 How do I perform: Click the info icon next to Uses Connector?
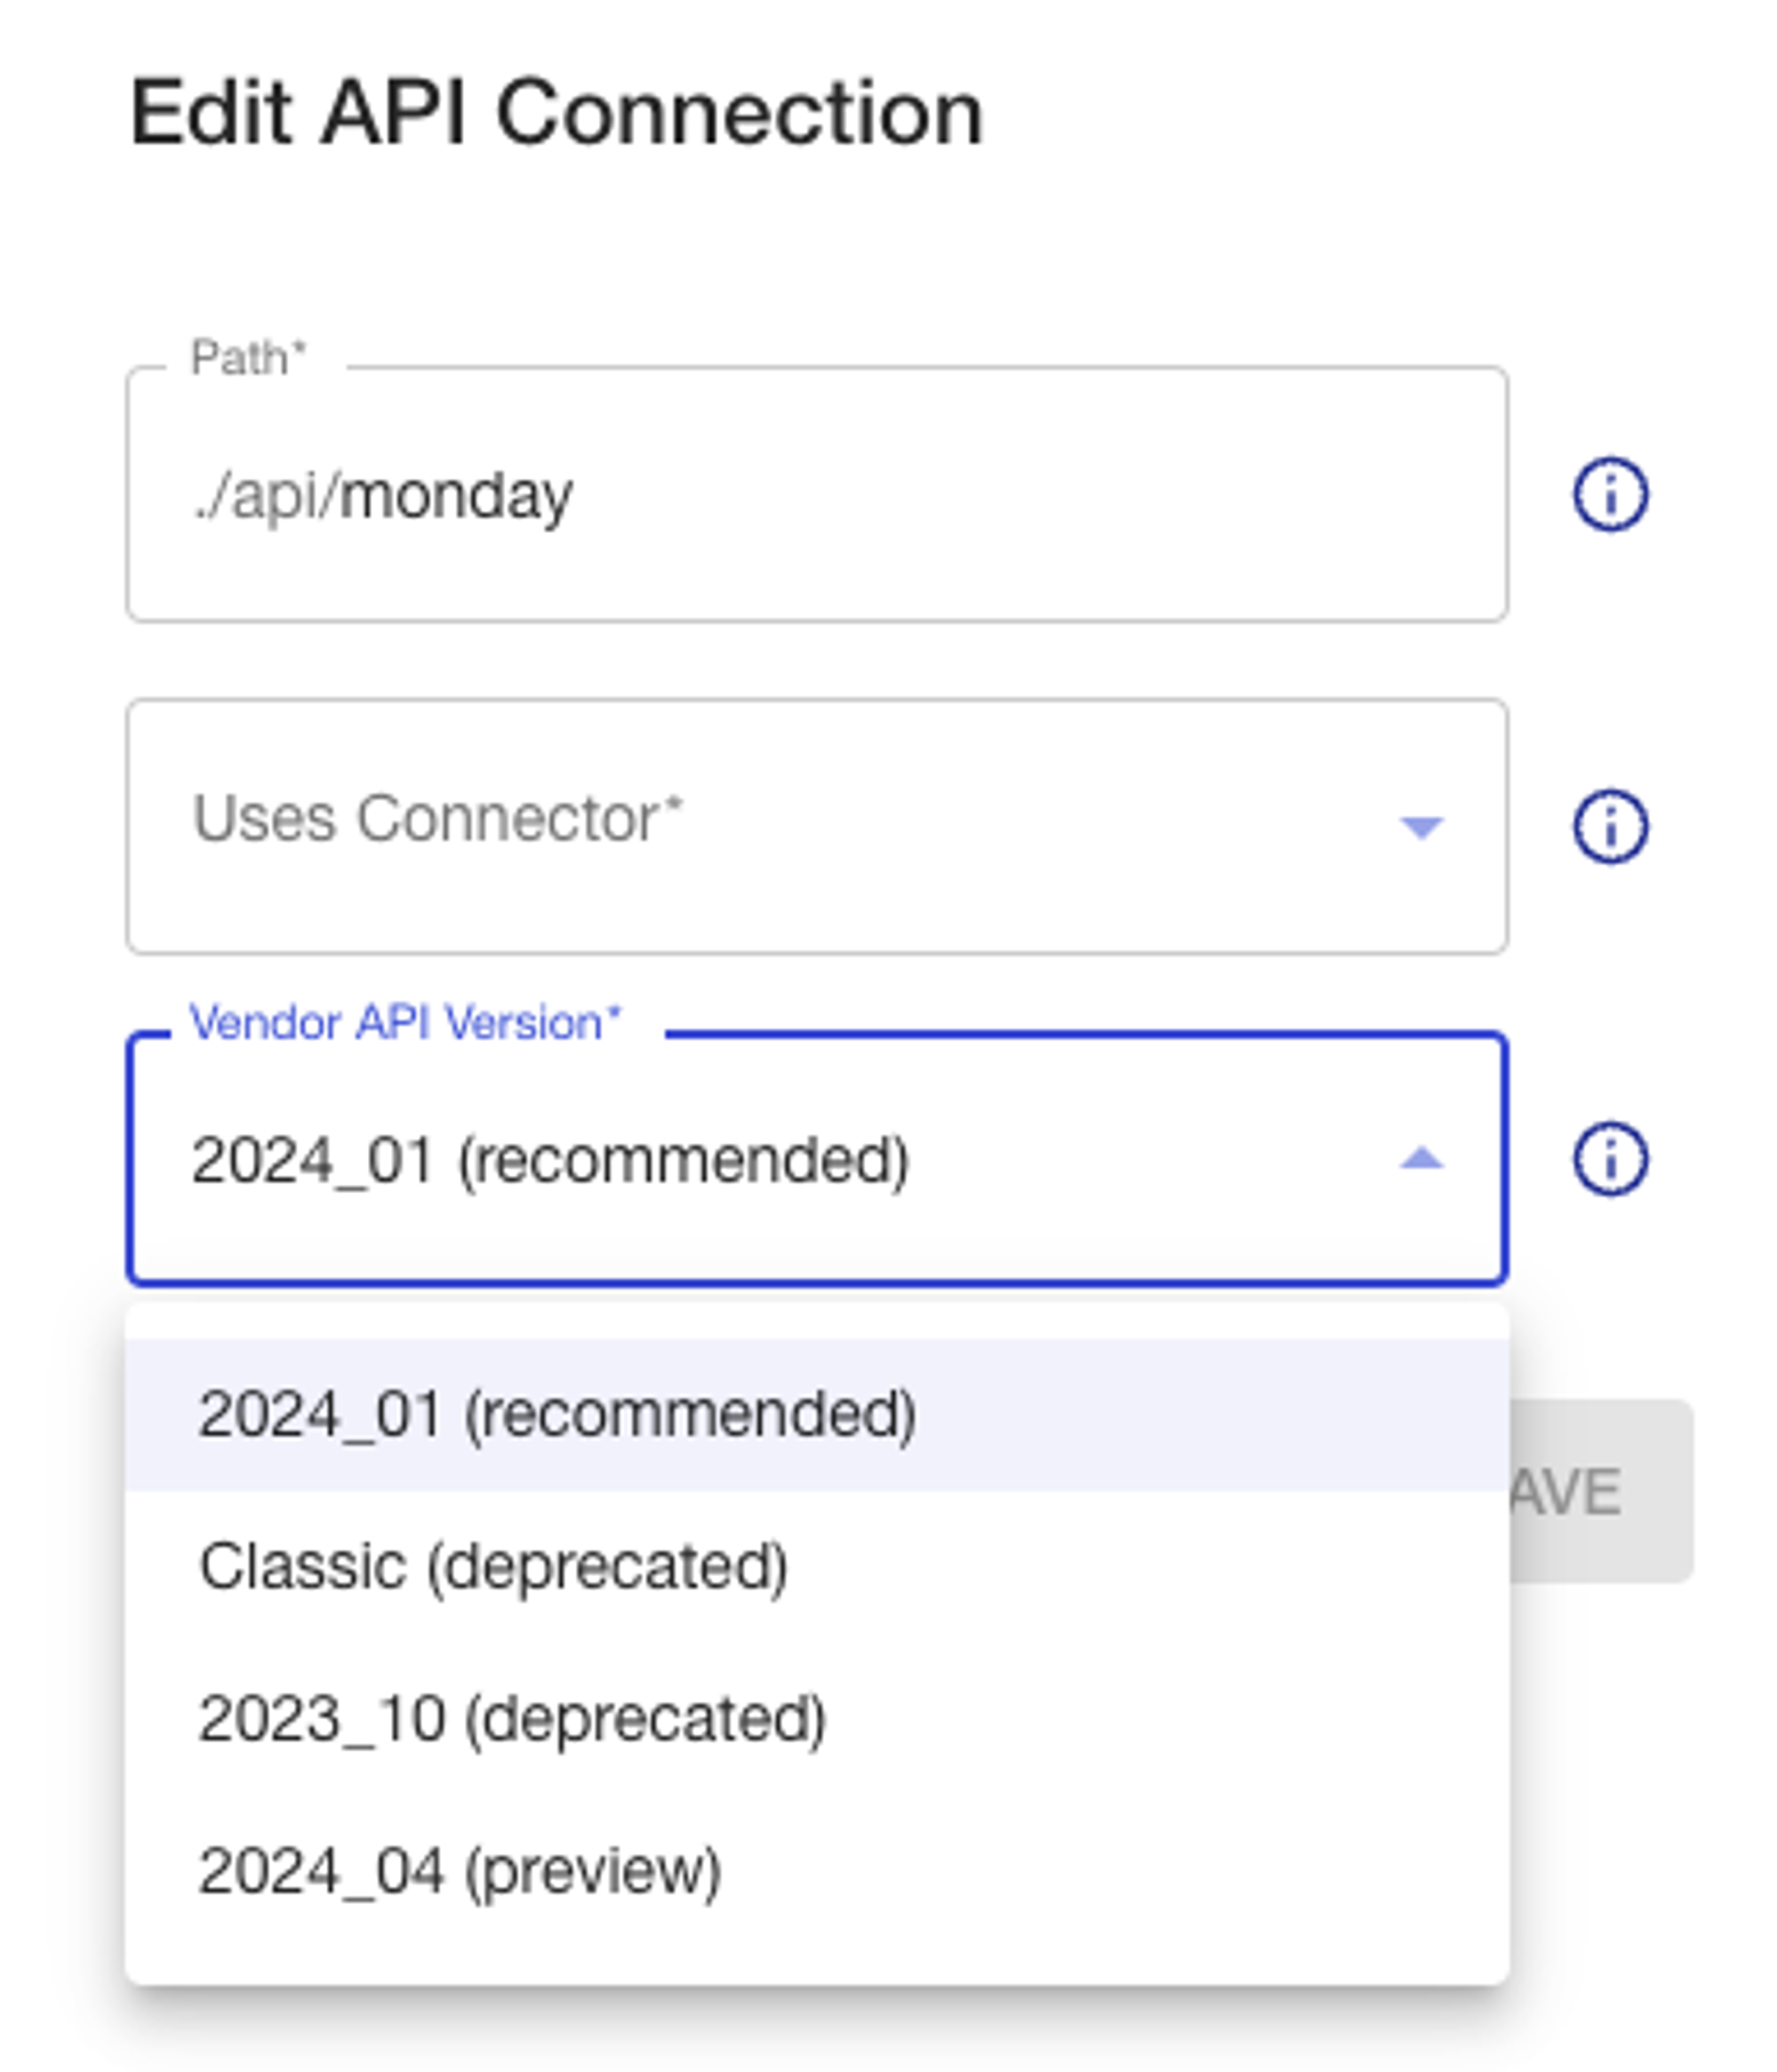(1609, 826)
